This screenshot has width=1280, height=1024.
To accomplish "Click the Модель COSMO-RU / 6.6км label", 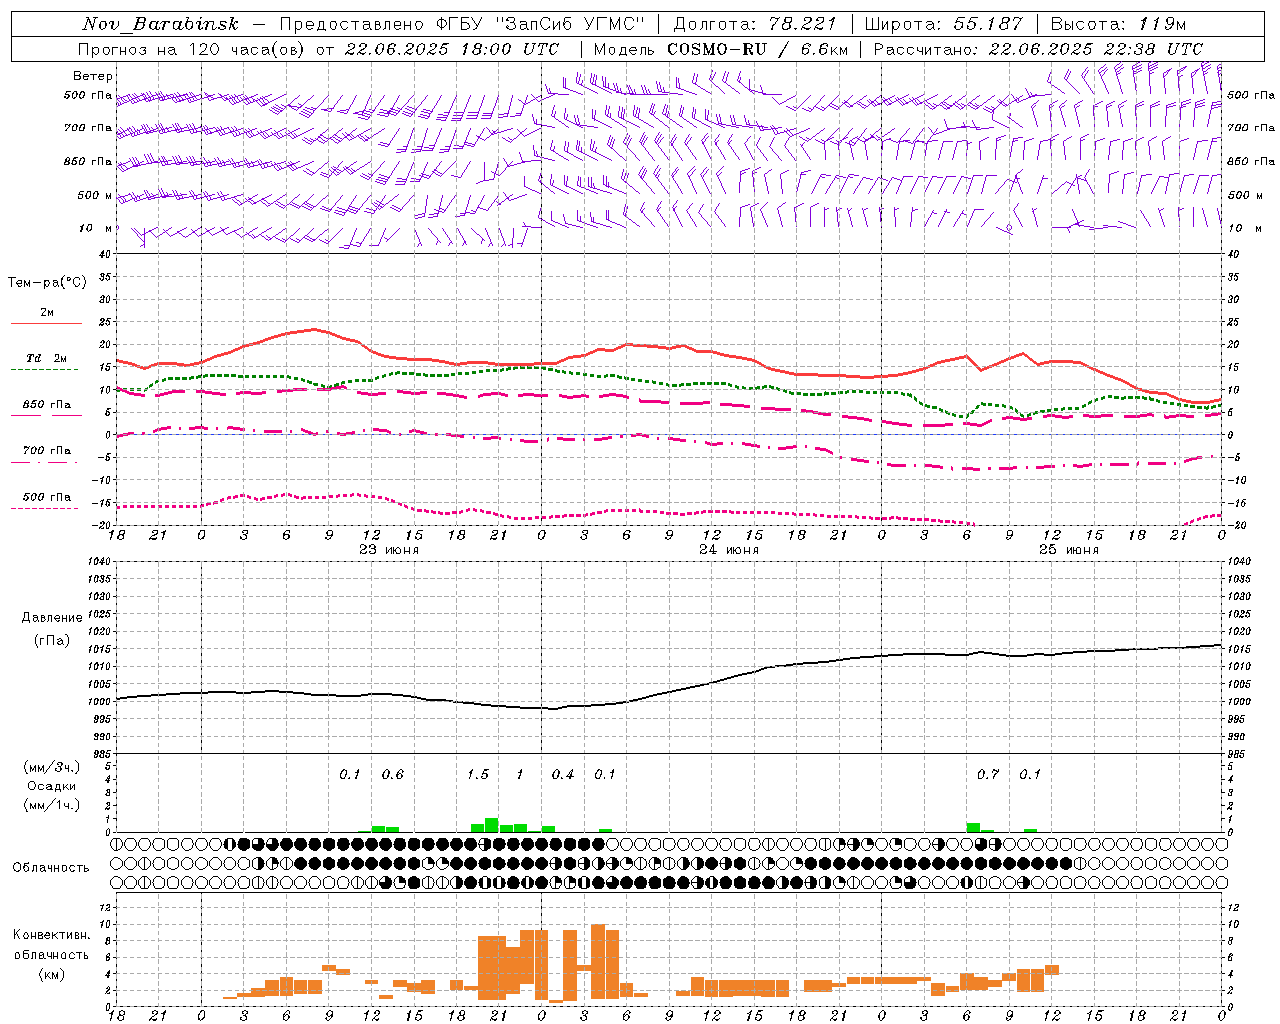I will 721,49.
